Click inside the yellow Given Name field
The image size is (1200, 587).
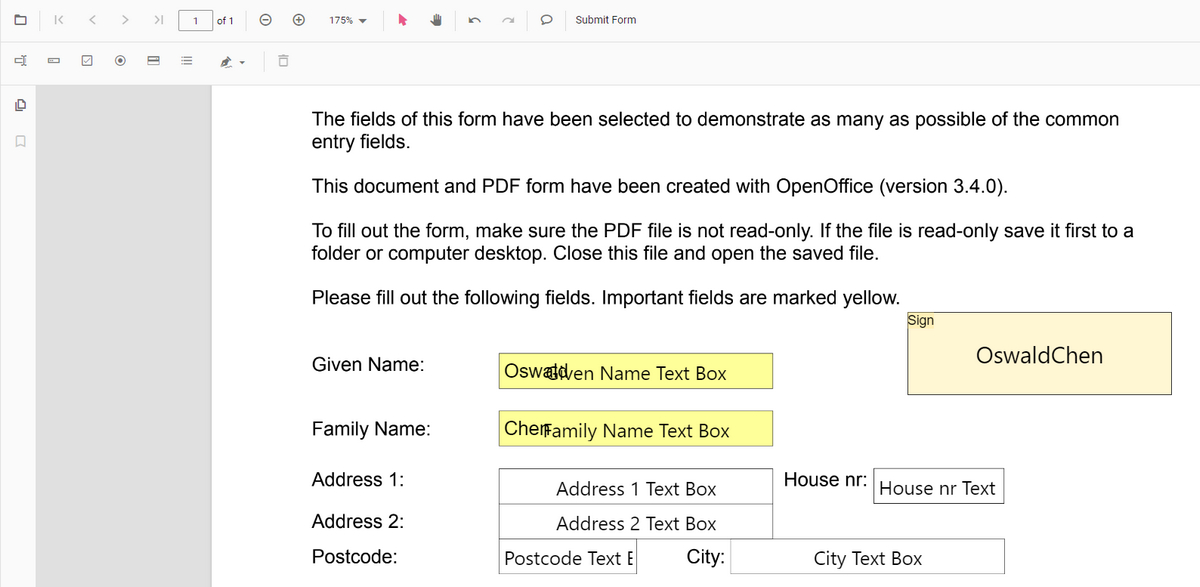pos(635,370)
